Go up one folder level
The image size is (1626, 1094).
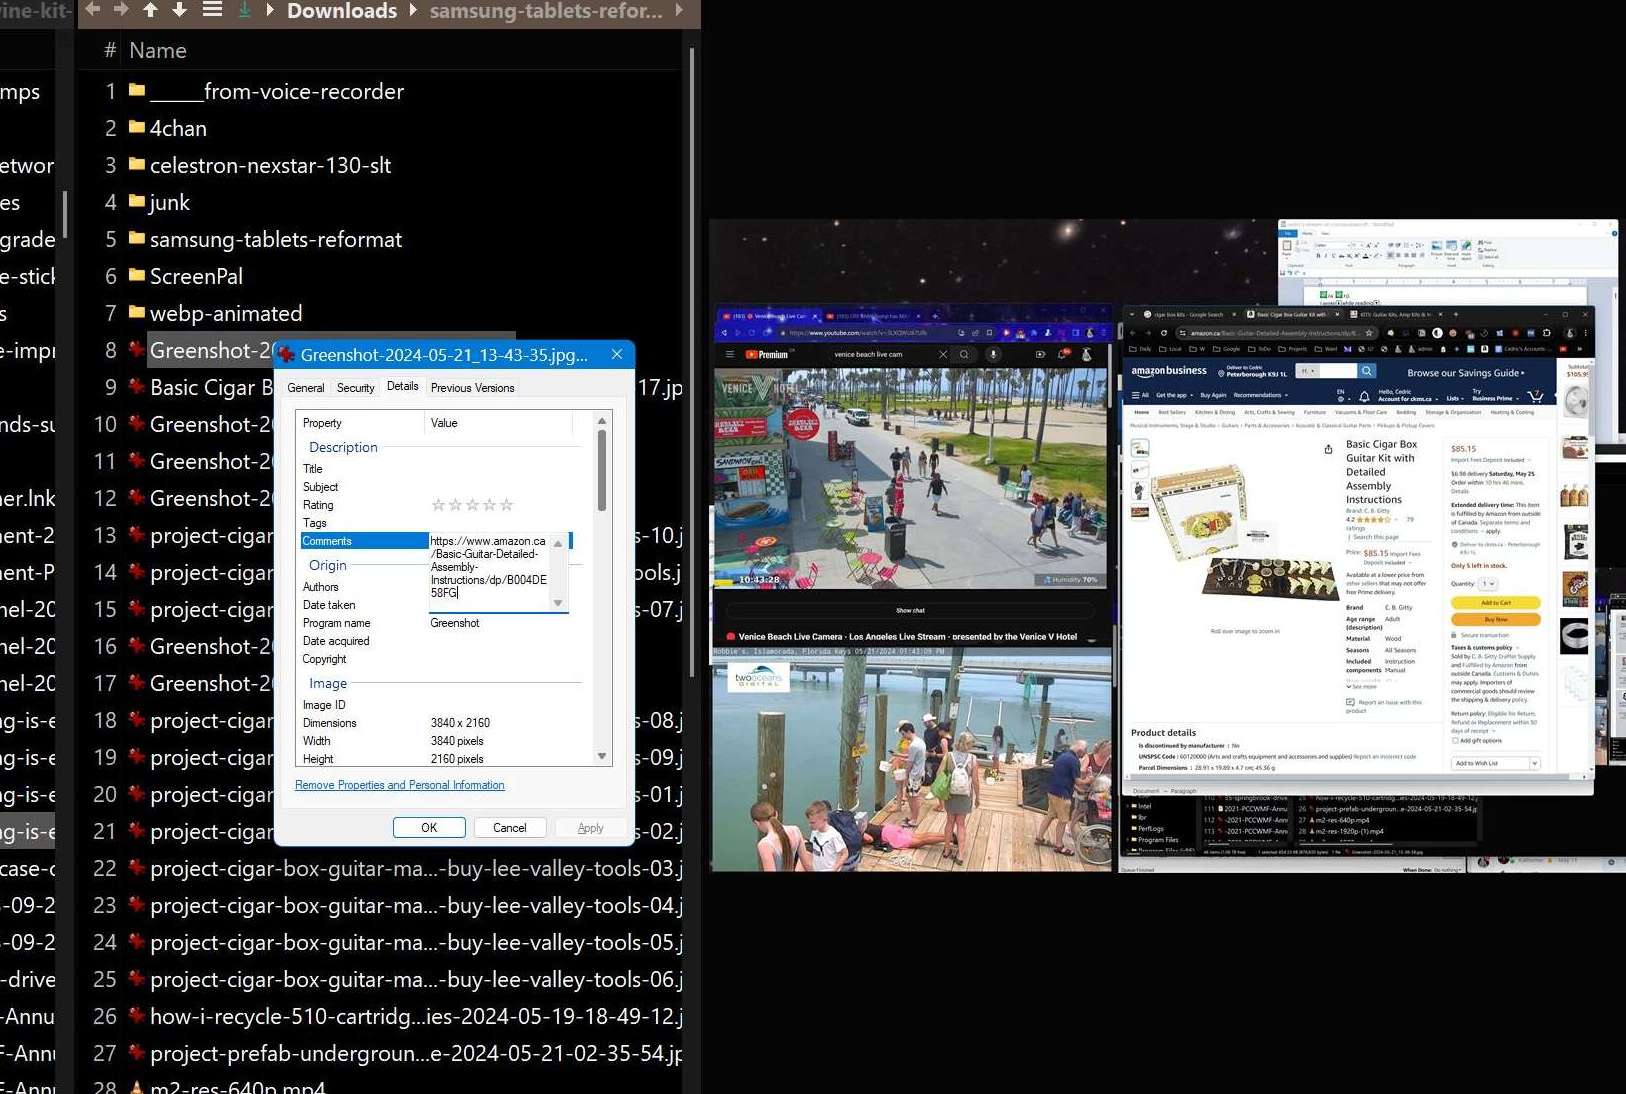[150, 10]
